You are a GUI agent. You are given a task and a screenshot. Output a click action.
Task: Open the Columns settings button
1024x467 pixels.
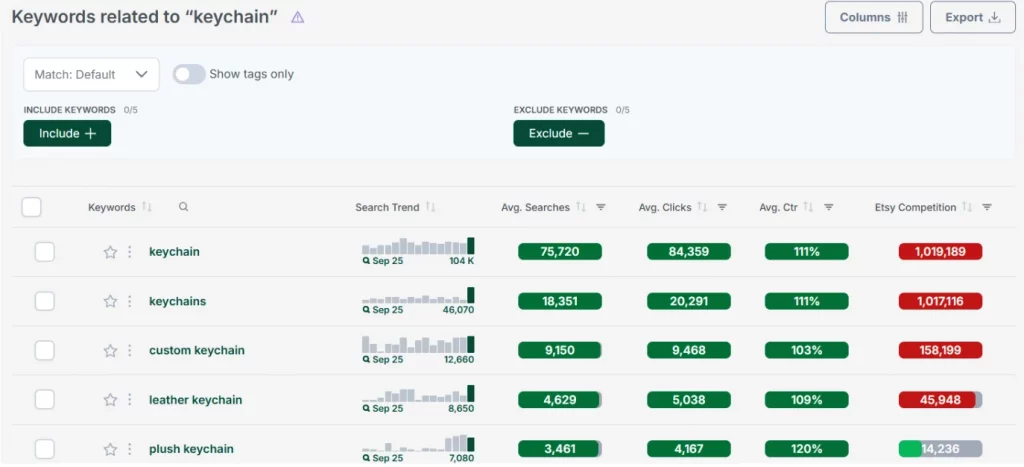pos(873,17)
